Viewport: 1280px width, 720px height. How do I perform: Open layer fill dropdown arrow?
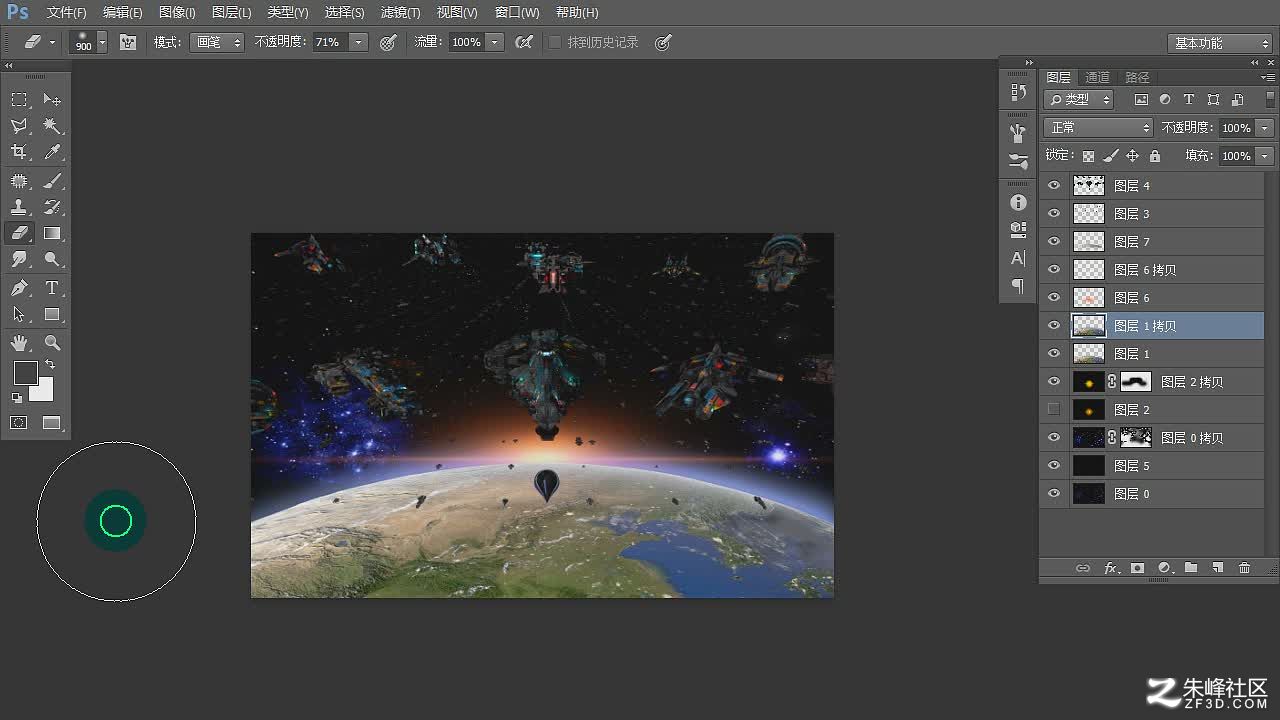click(x=1265, y=156)
